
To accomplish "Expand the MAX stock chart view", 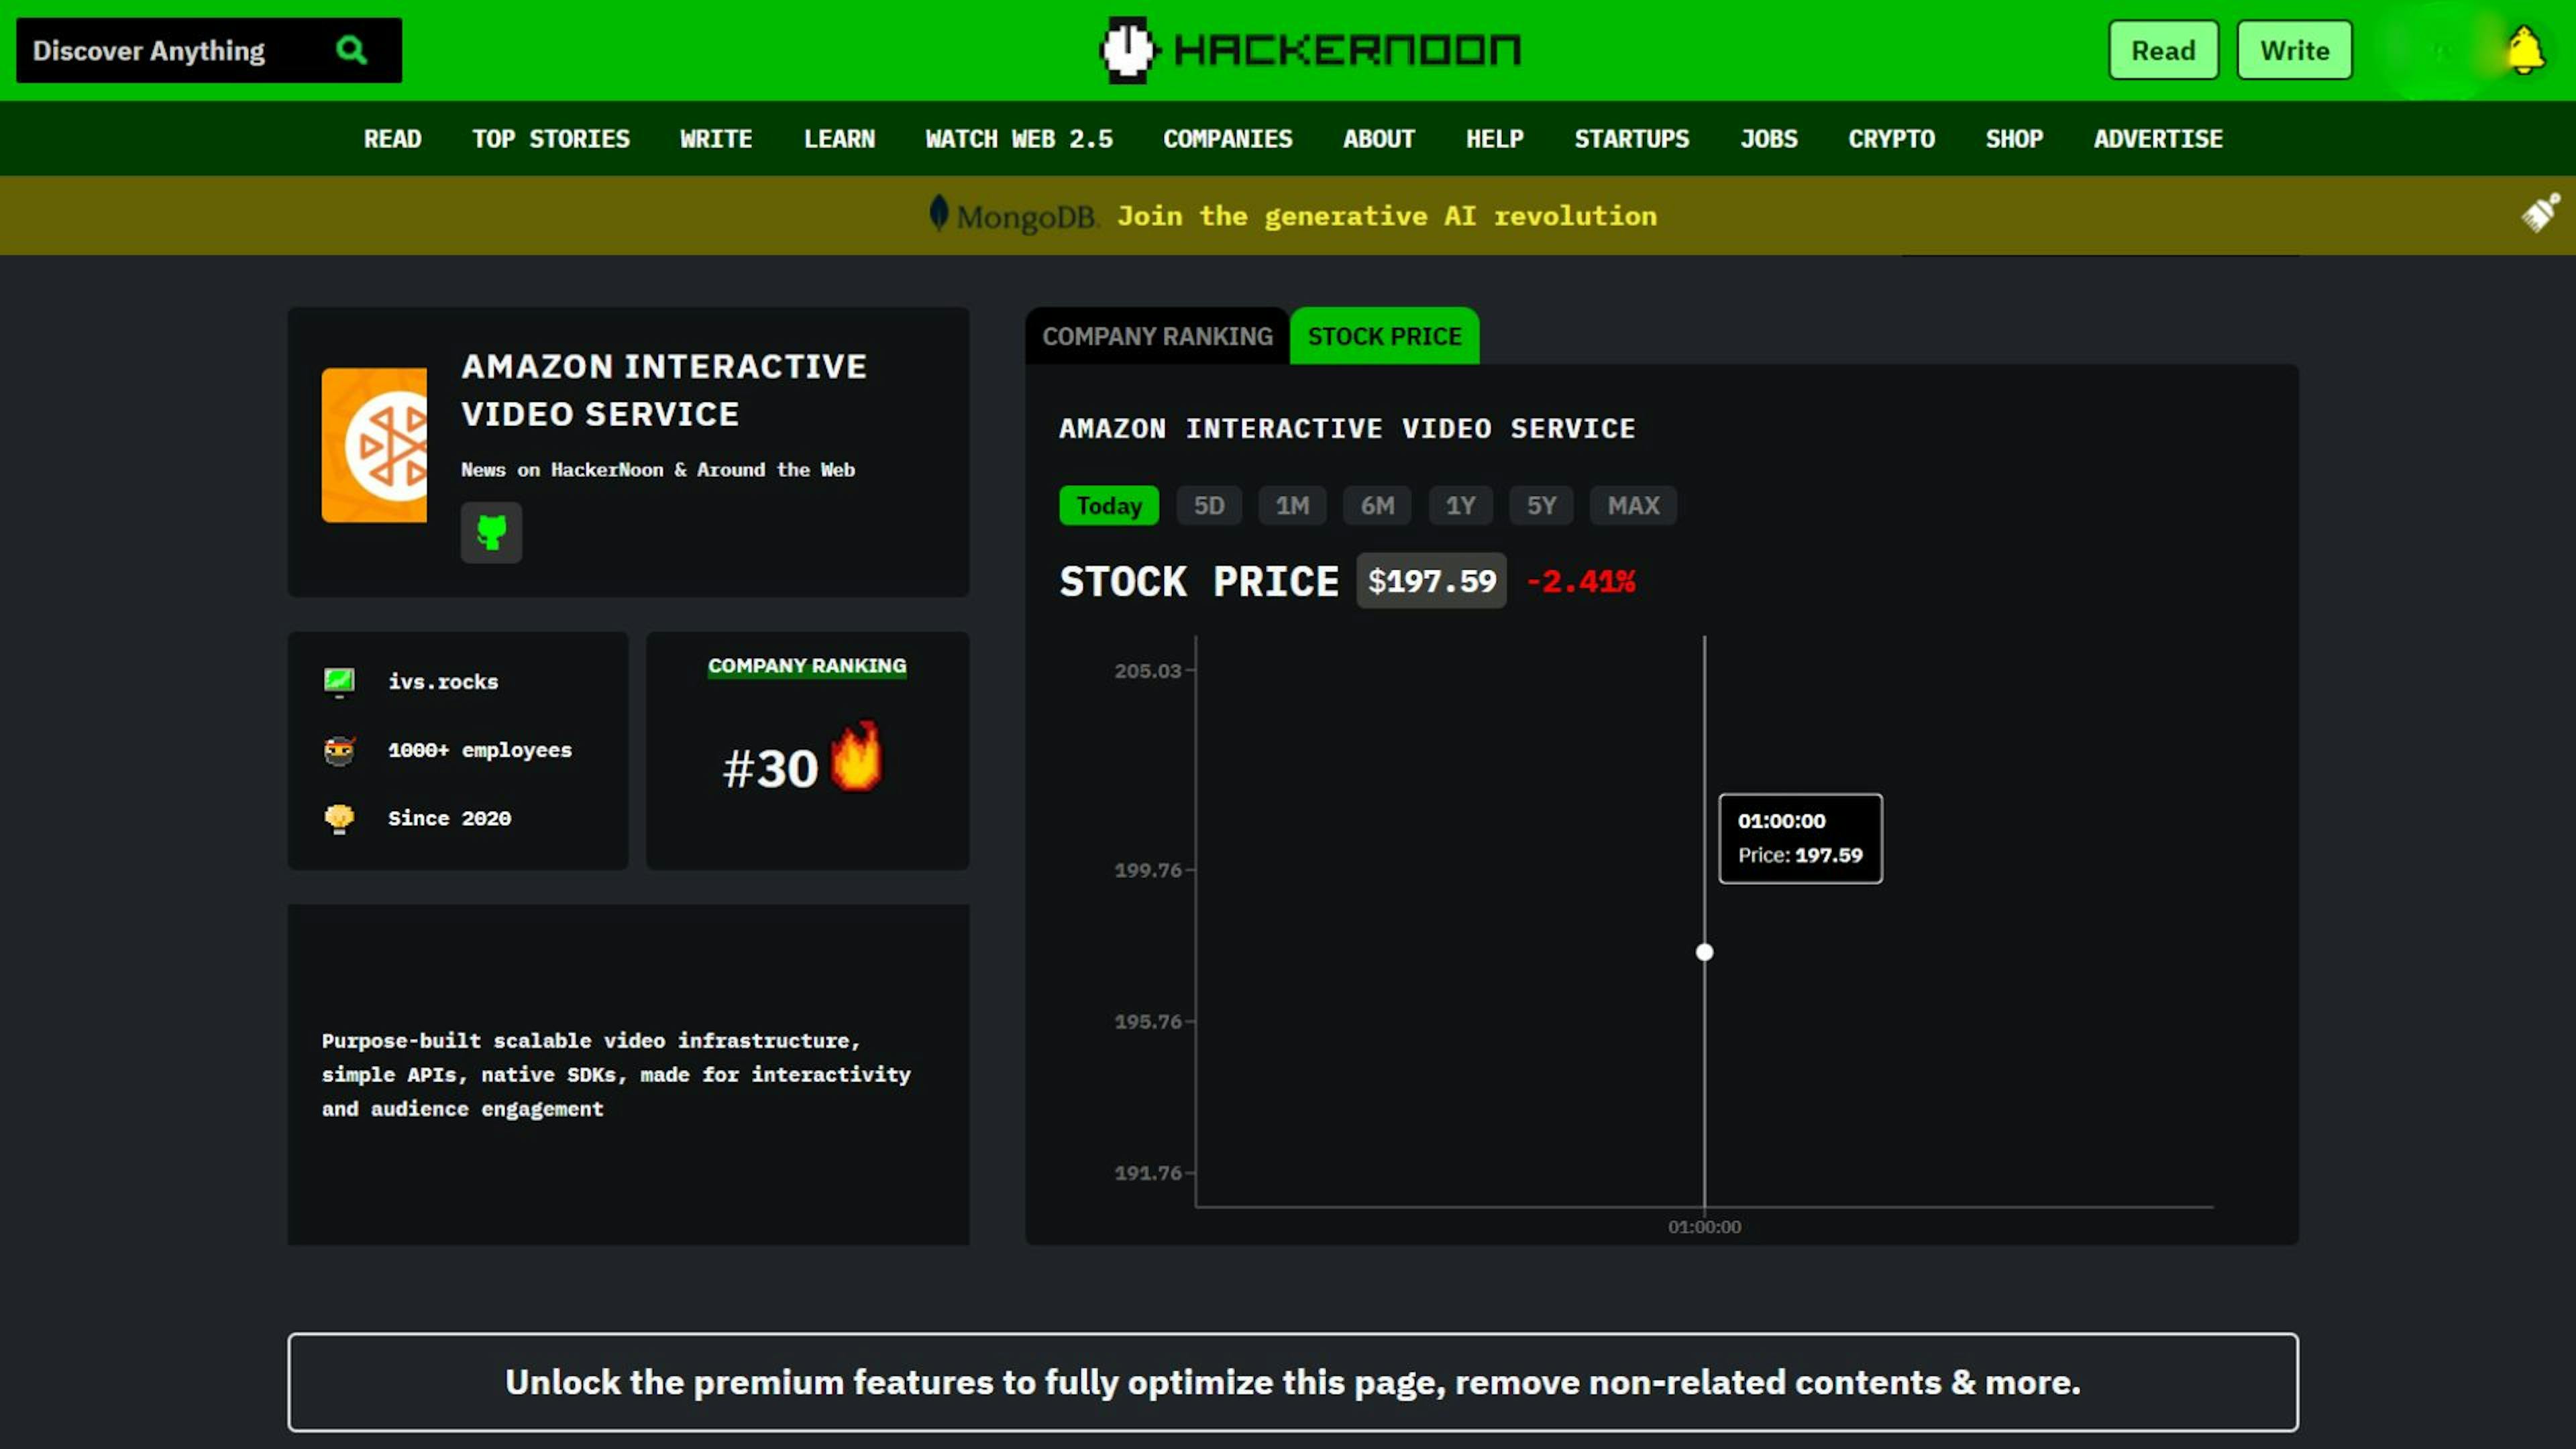I will point(1631,504).
